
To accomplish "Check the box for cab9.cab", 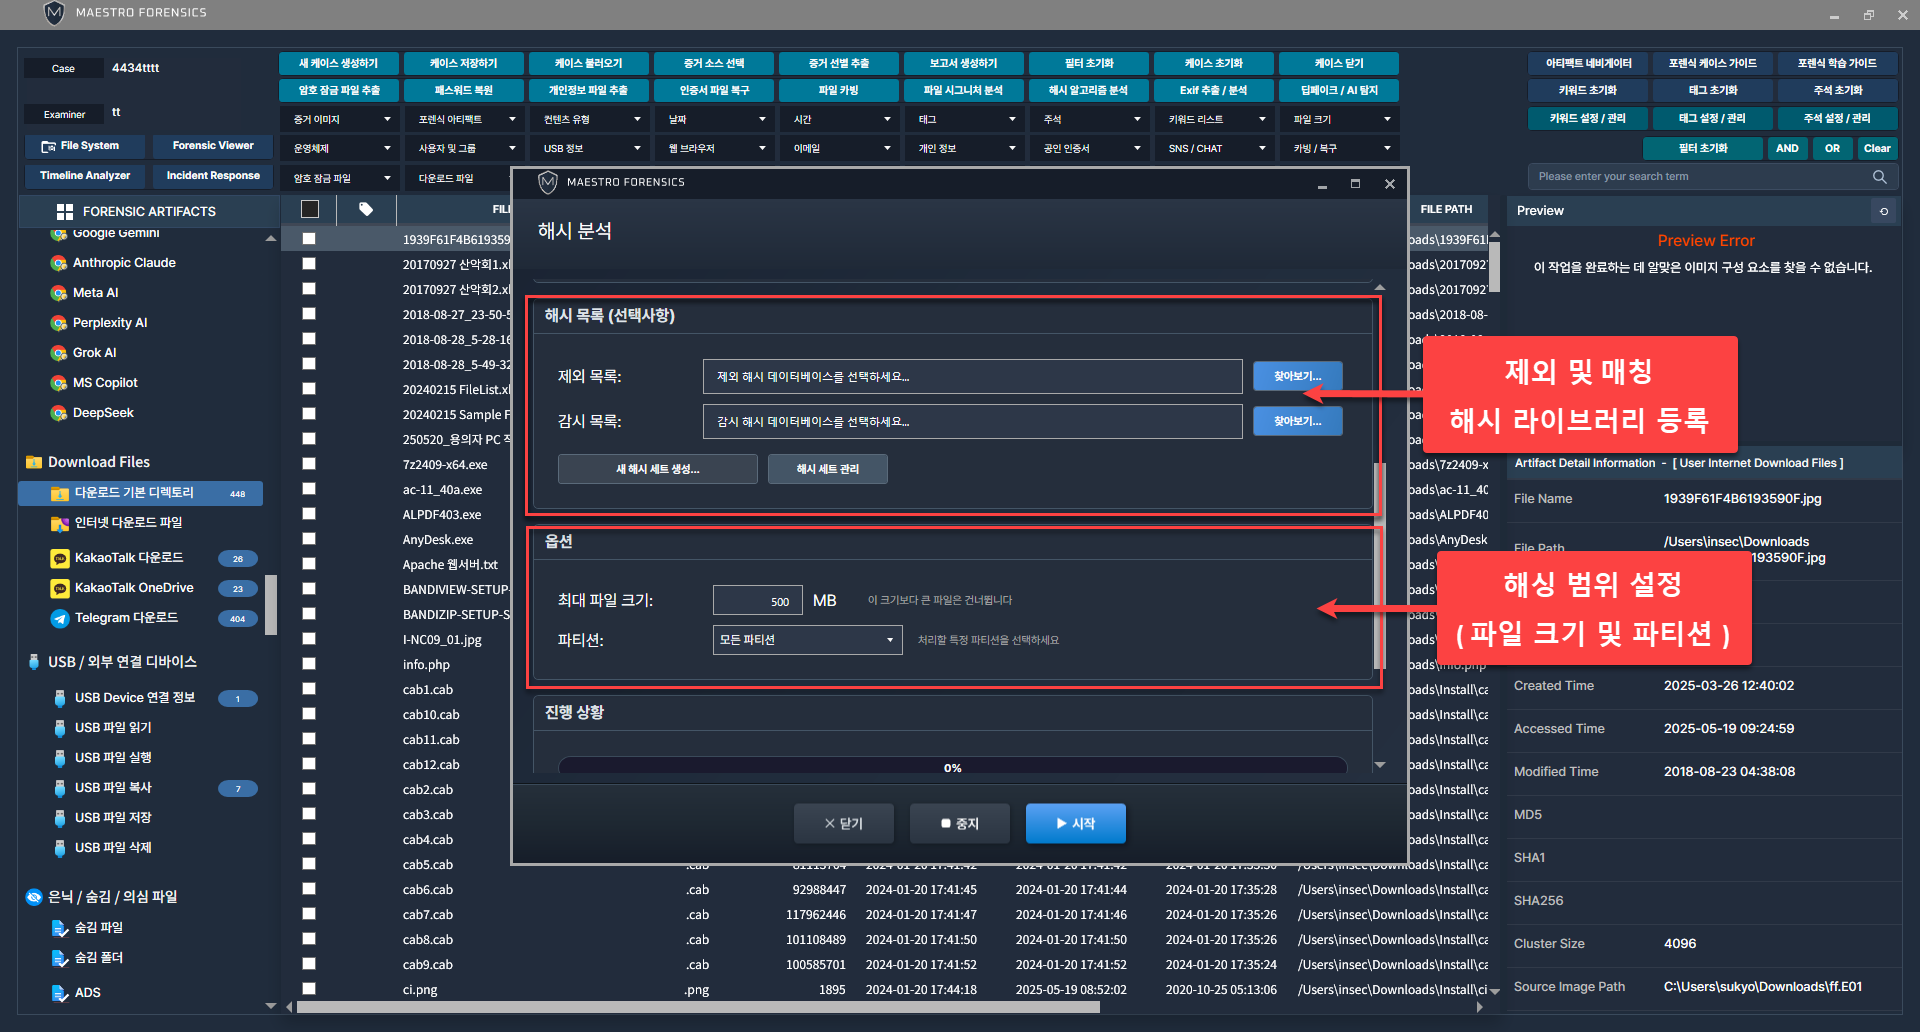I will tap(309, 964).
